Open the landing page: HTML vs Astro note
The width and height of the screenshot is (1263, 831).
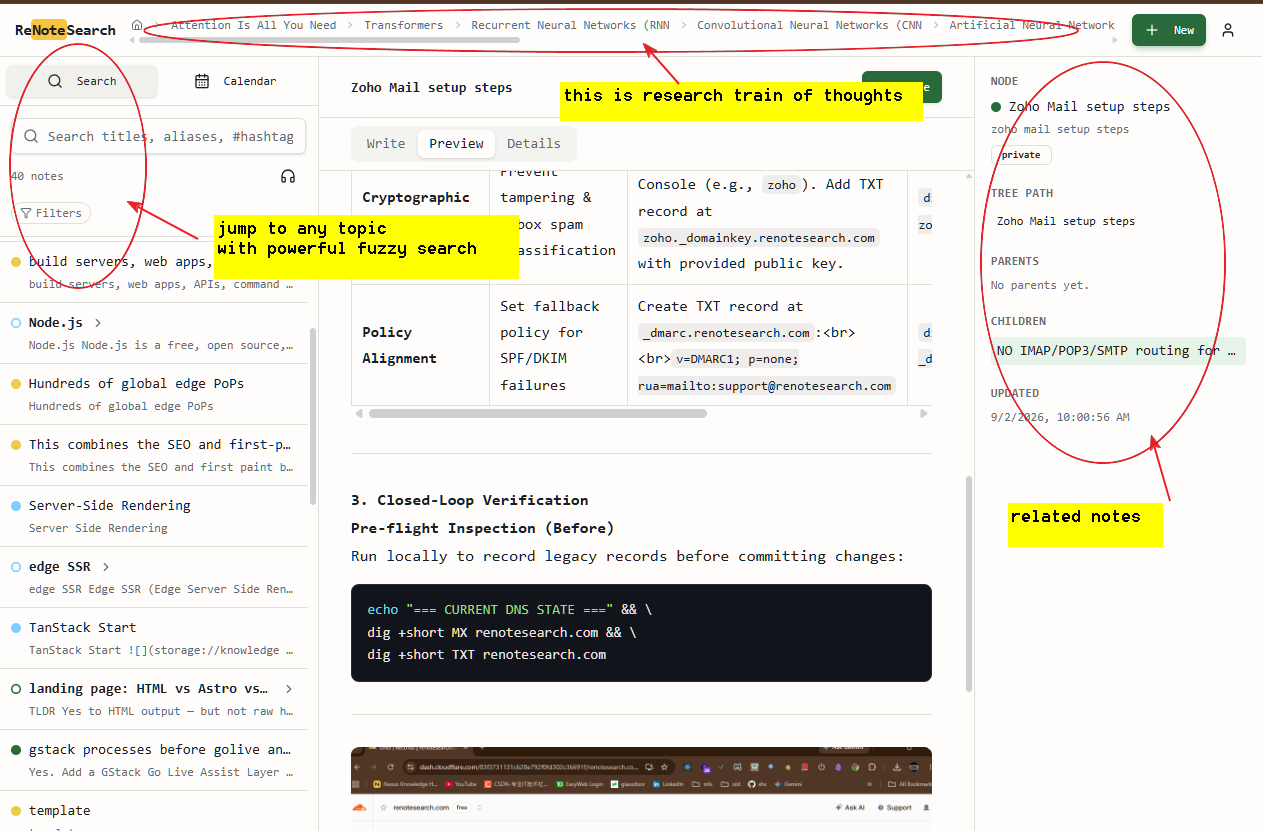(154, 699)
